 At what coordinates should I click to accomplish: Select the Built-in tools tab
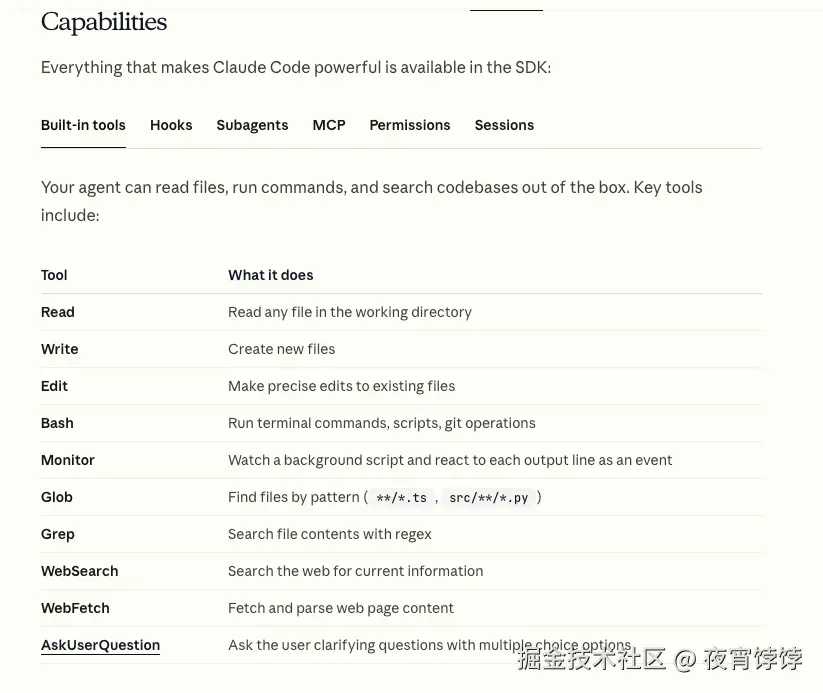tap(83, 125)
